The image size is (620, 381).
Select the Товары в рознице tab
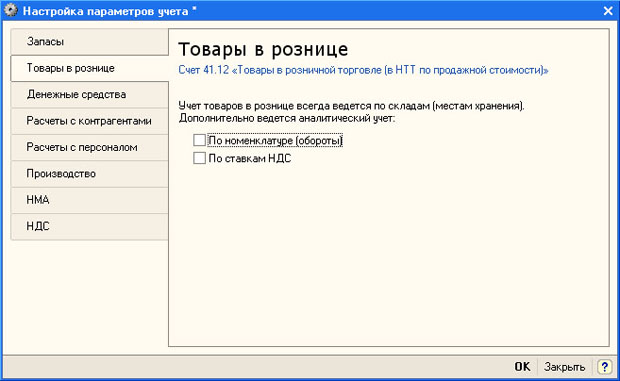[90, 68]
